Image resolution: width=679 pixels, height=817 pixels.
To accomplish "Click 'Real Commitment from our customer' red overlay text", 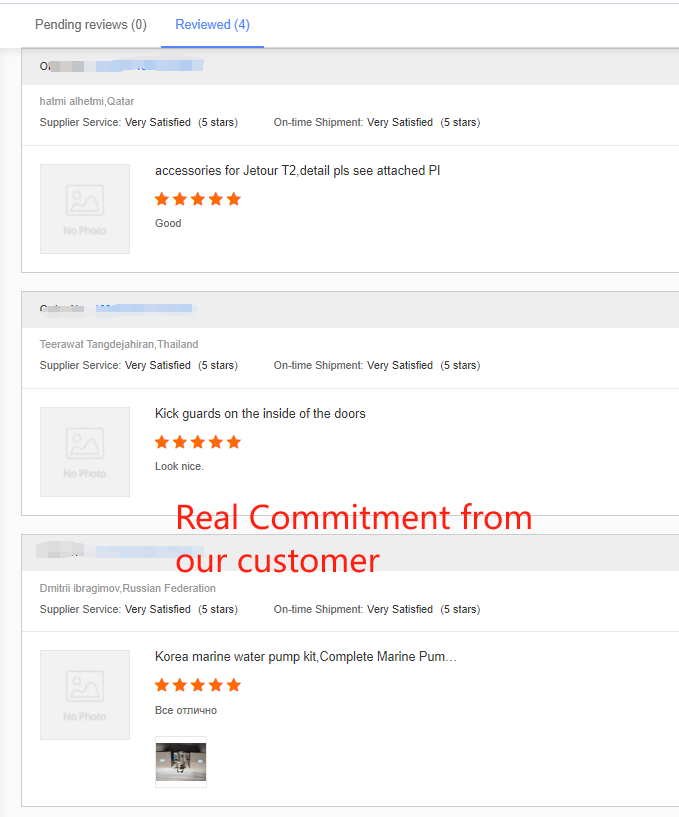I will pos(353,538).
